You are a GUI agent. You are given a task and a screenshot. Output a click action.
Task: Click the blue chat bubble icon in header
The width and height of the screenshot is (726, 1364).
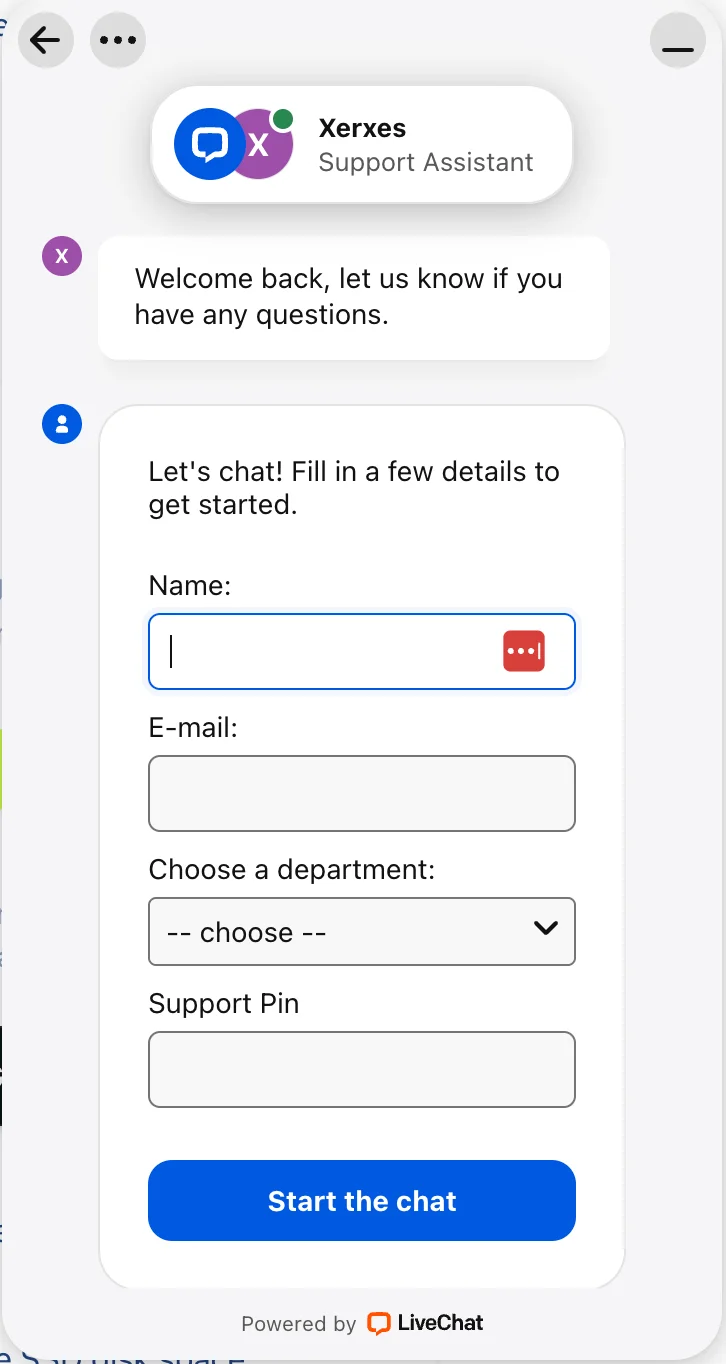(209, 144)
